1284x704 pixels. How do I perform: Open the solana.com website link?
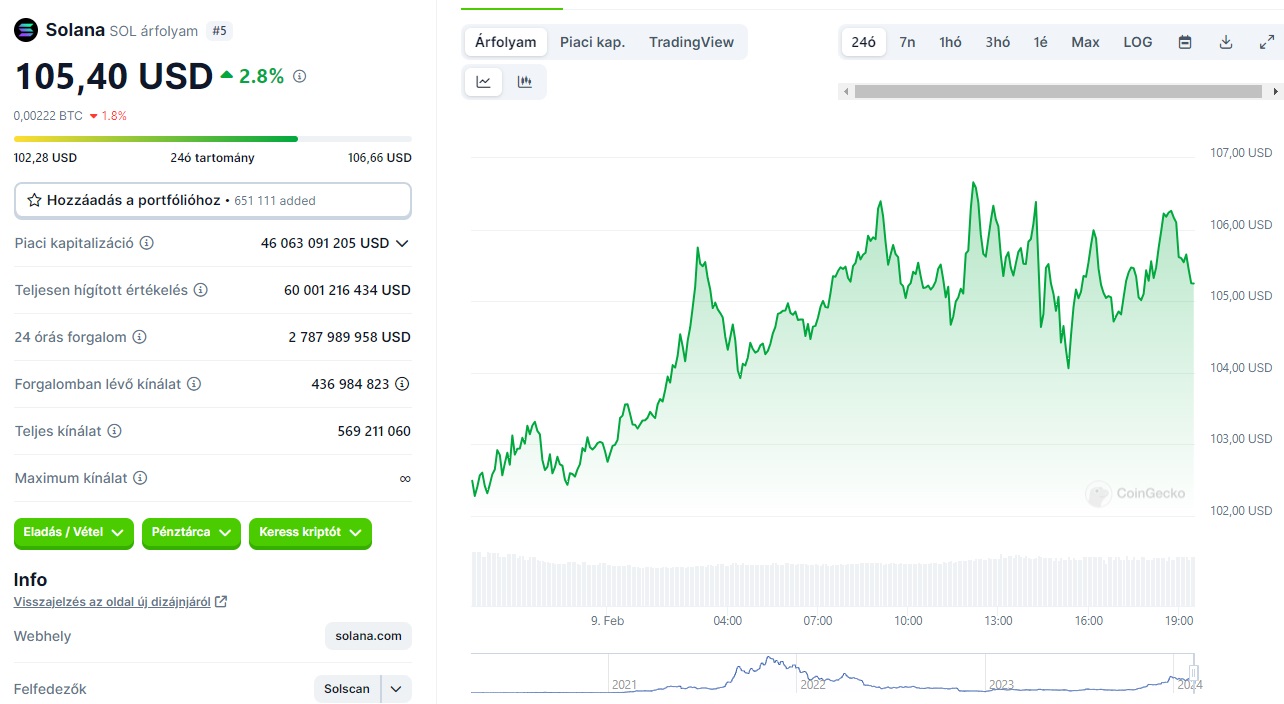368,636
